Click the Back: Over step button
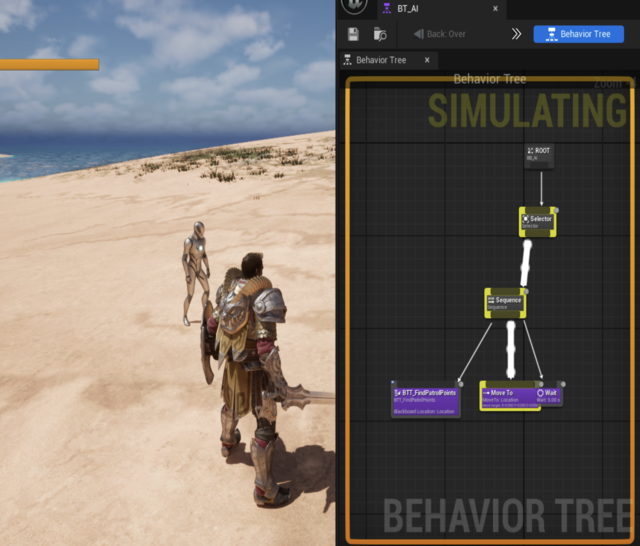 440,34
